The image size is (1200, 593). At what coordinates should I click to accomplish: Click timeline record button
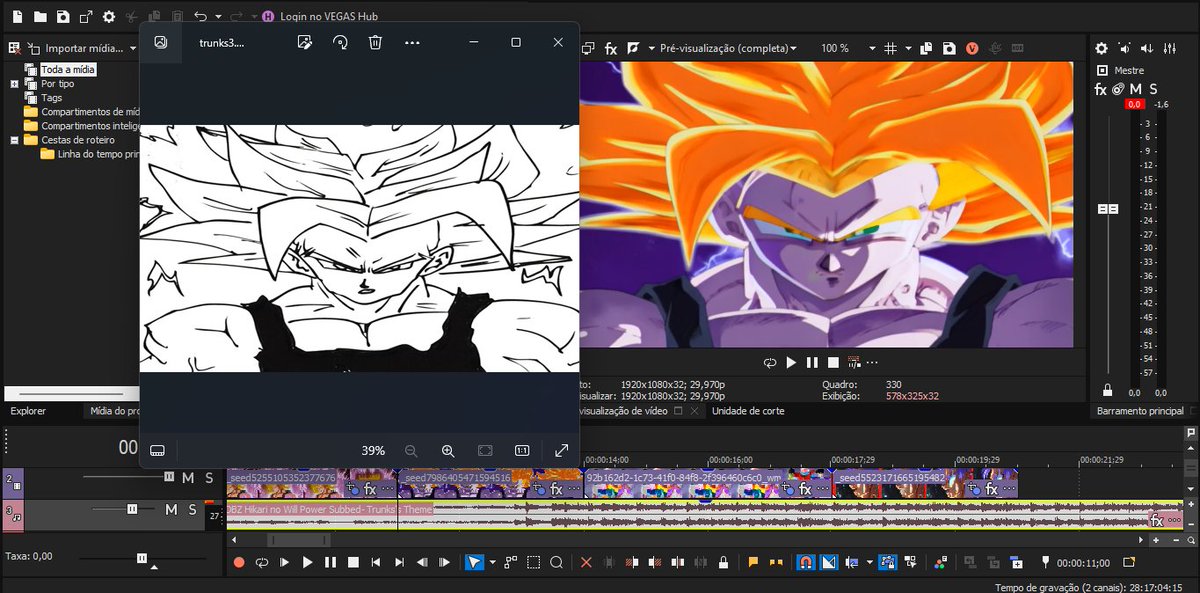pos(239,563)
